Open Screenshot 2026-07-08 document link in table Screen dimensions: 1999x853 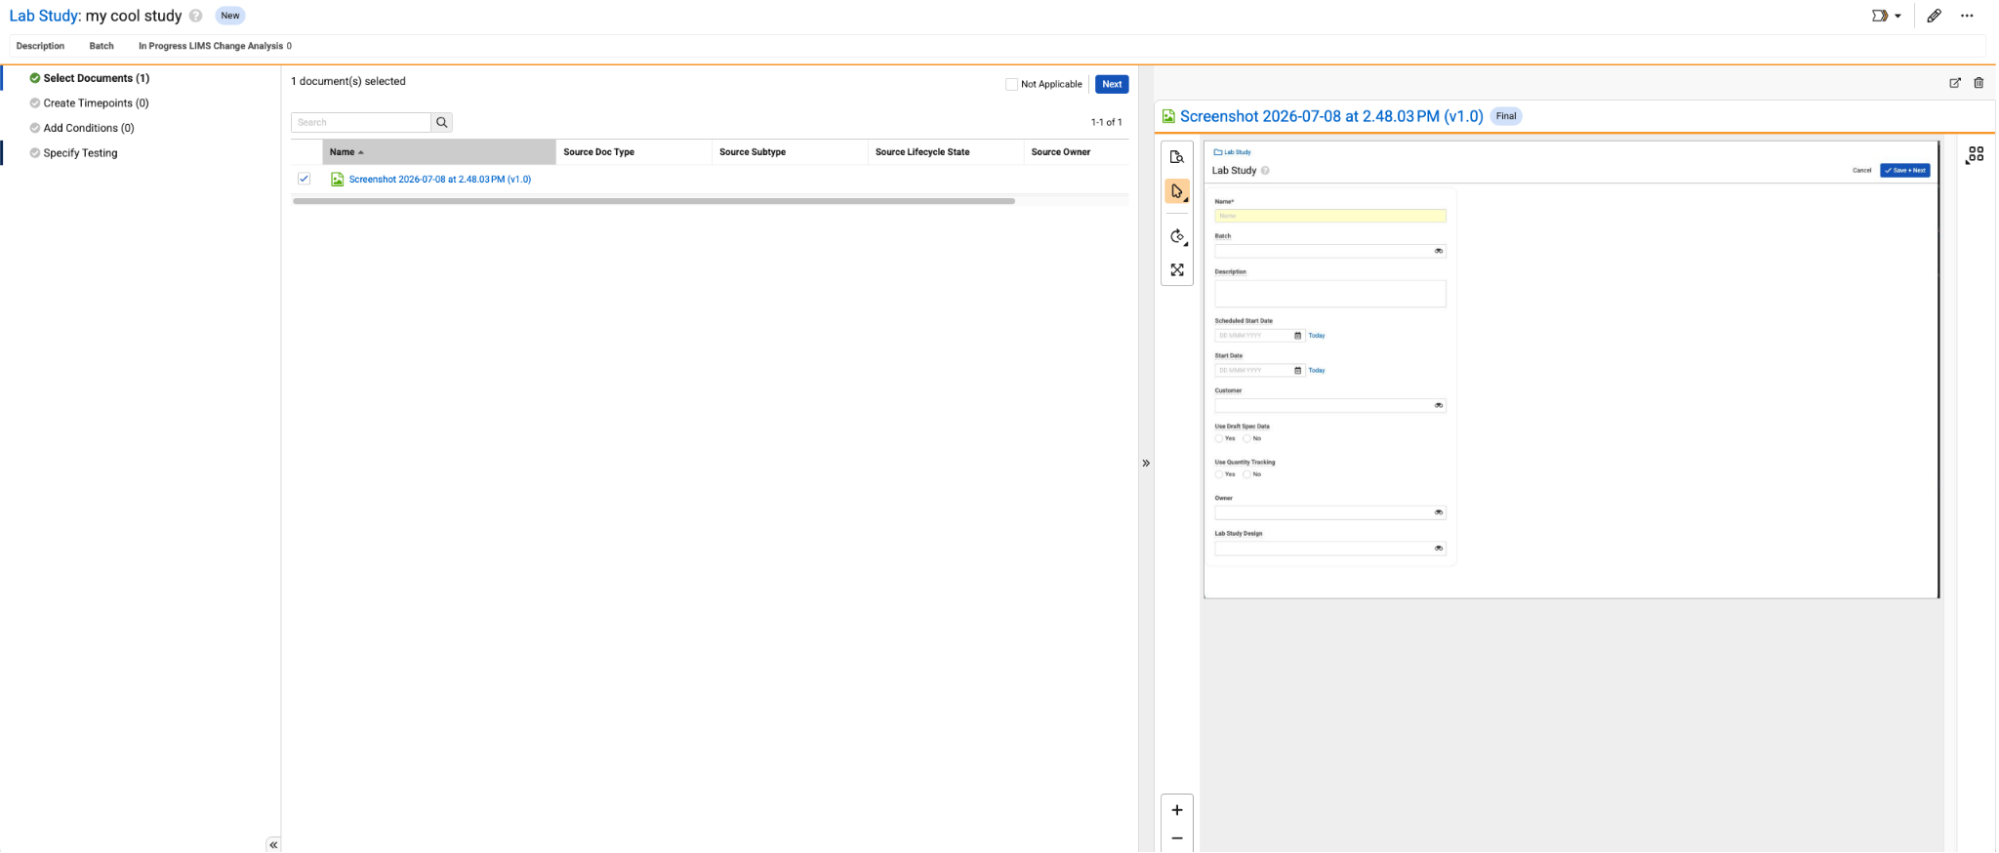click(440, 180)
